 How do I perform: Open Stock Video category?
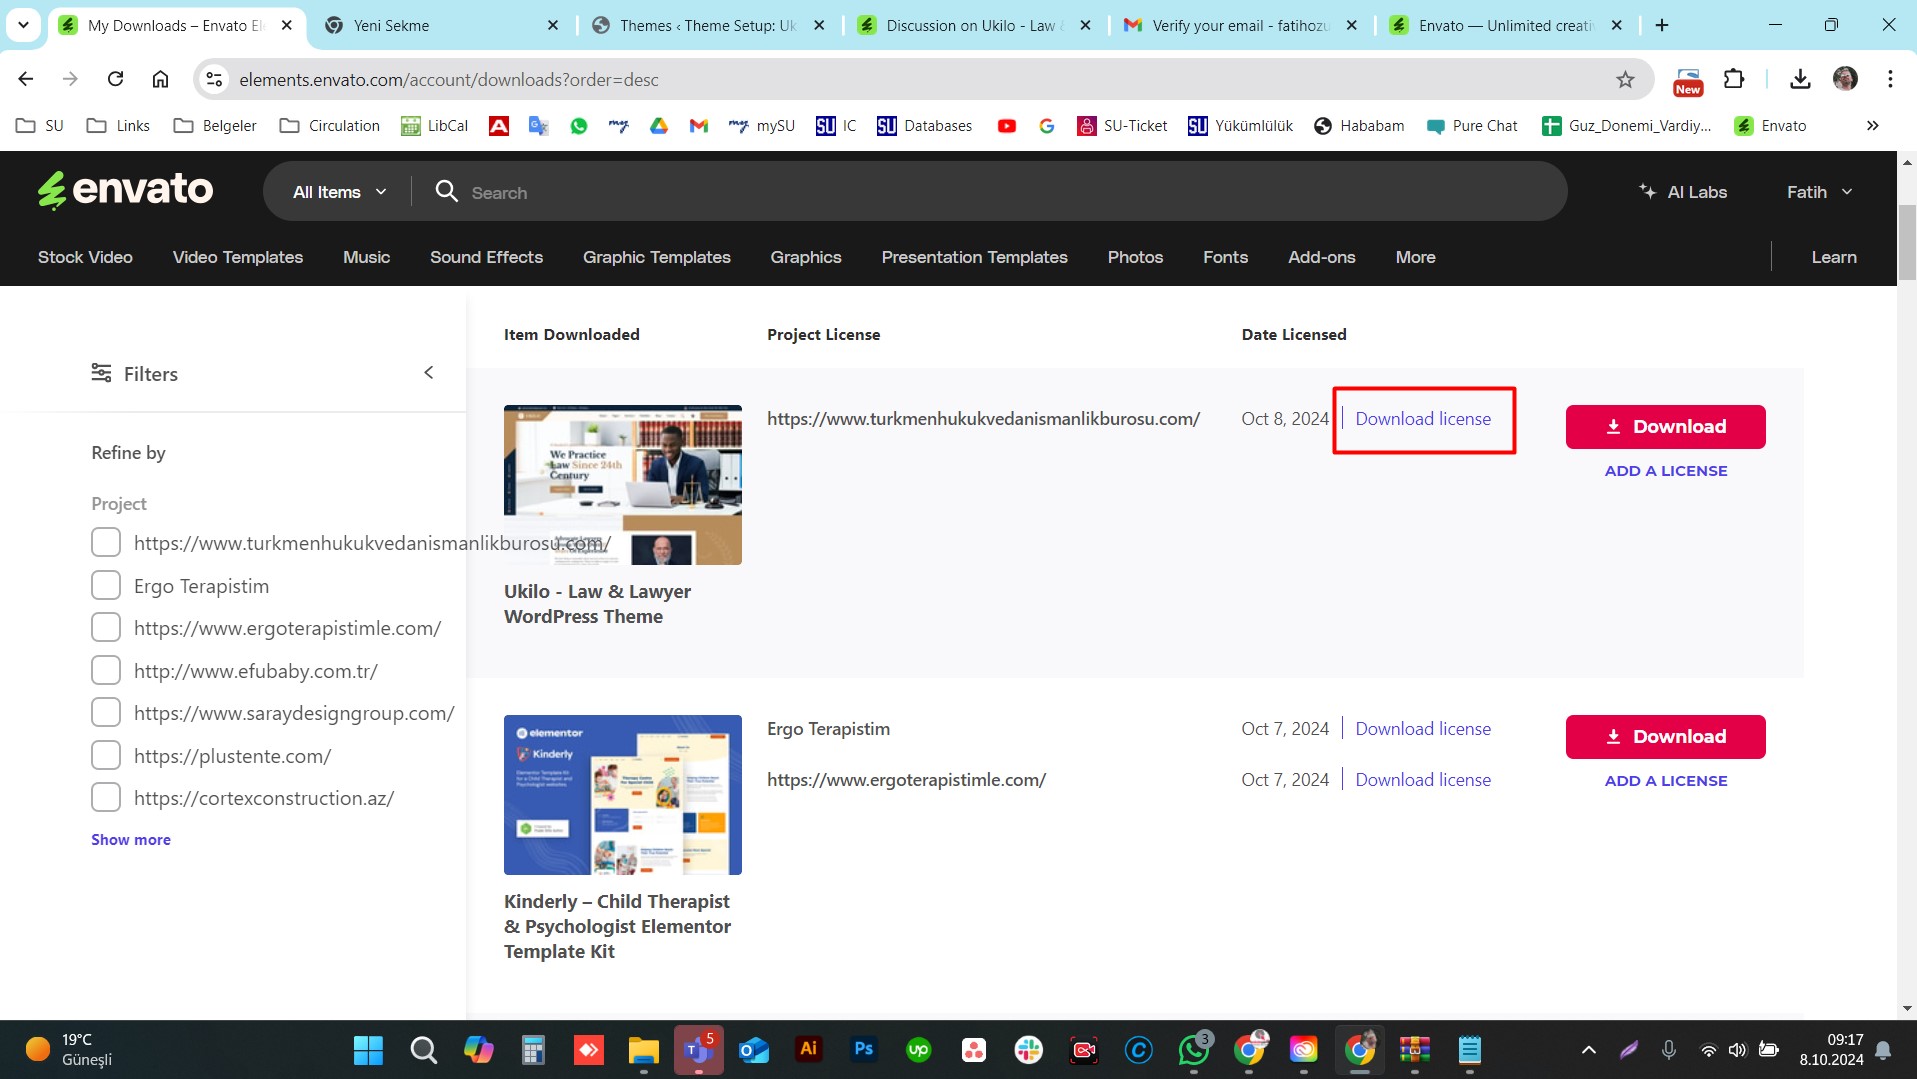[x=85, y=257]
